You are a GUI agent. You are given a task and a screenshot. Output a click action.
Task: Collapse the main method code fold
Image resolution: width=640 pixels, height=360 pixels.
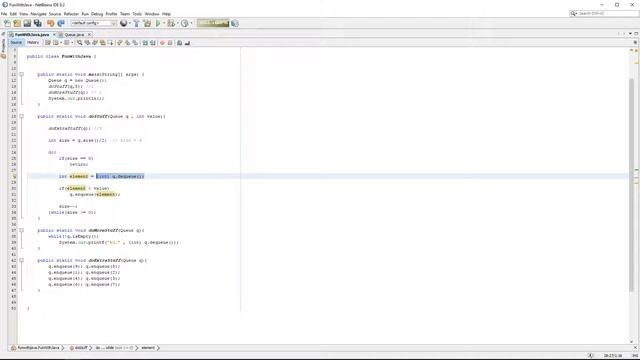point(22,74)
